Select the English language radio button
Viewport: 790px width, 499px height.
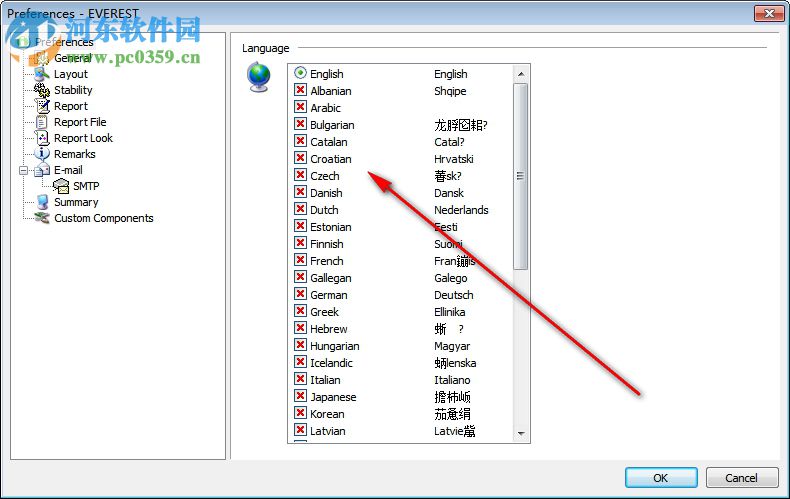click(x=300, y=73)
